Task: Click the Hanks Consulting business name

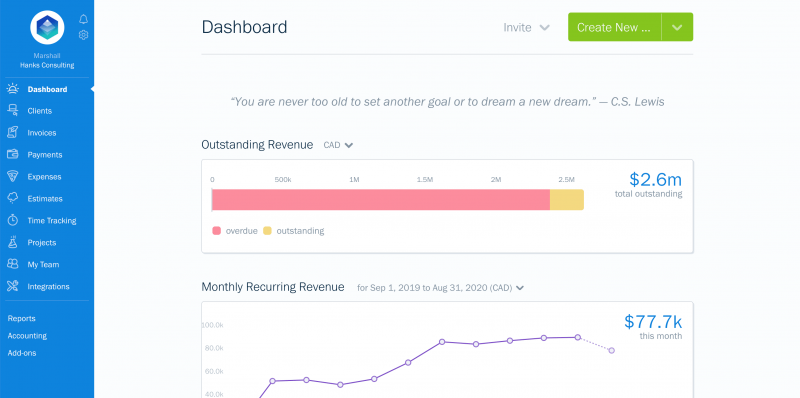Action: coord(47,65)
